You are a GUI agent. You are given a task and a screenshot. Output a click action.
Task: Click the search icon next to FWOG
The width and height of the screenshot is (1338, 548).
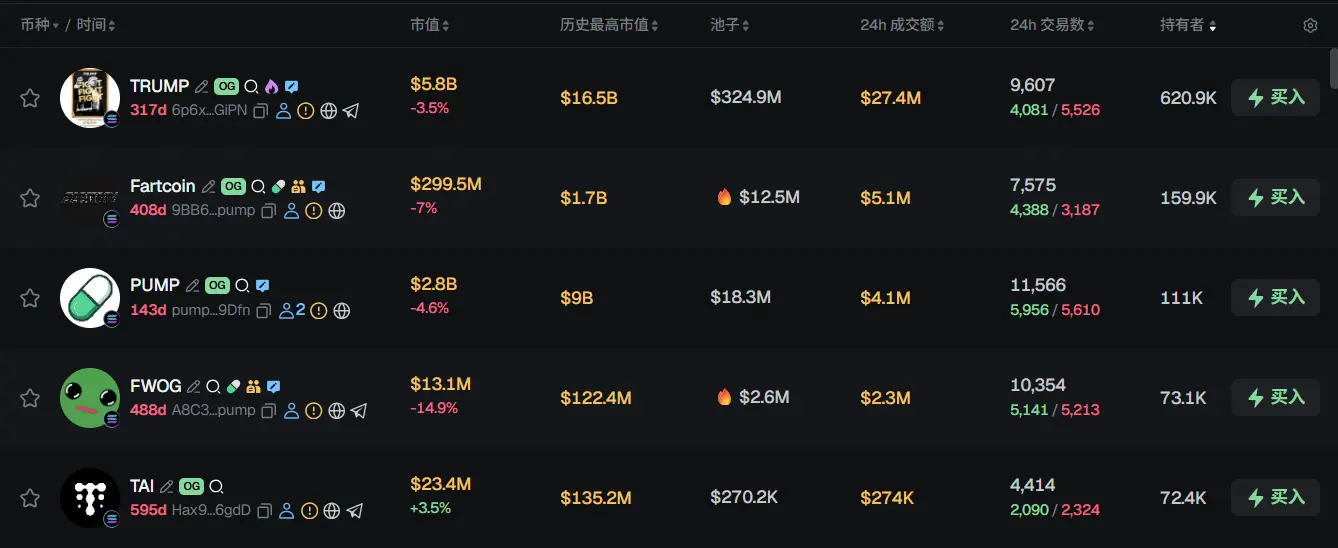(x=213, y=387)
